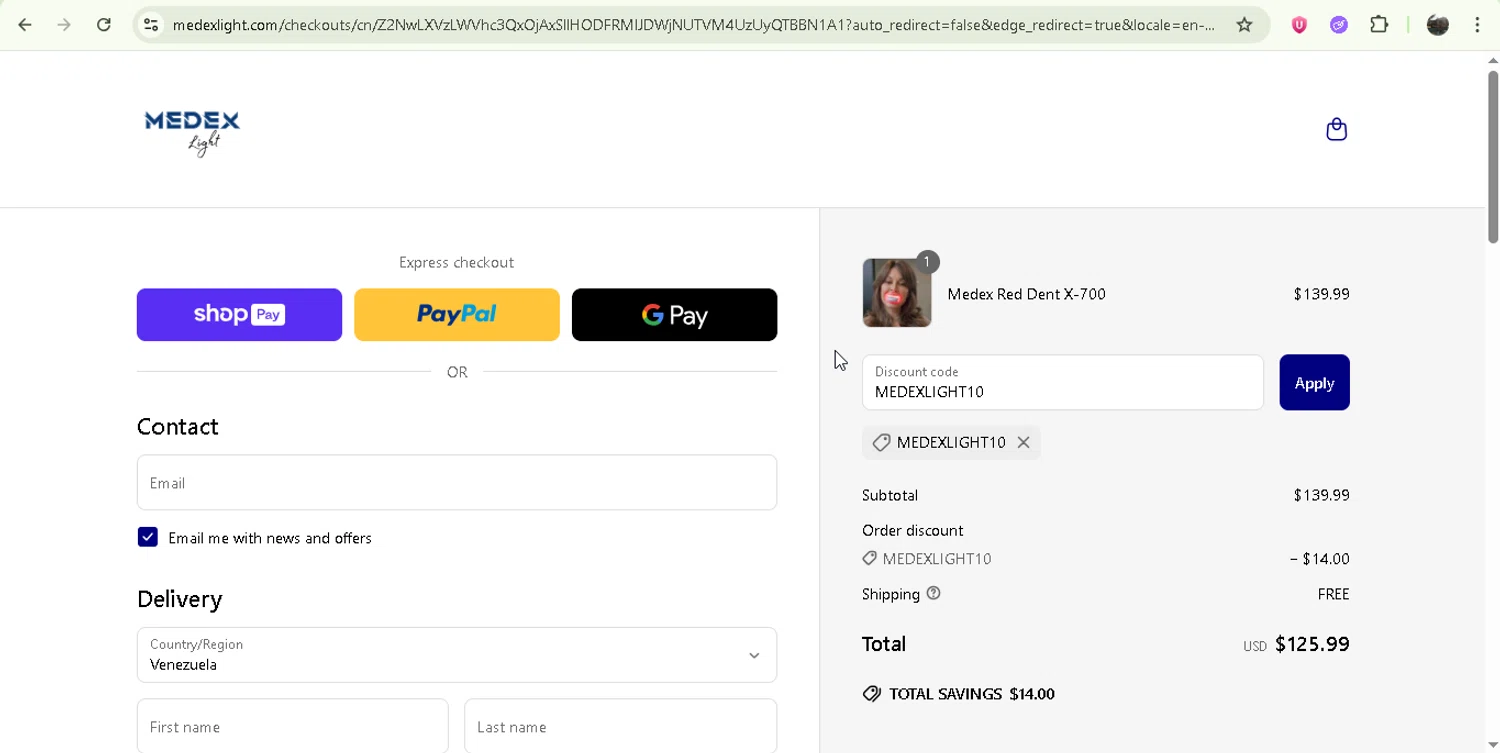Viewport: 1500px width, 753px height.
Task: Pay with Shop Pay
Action: click(x=239, y=314)
